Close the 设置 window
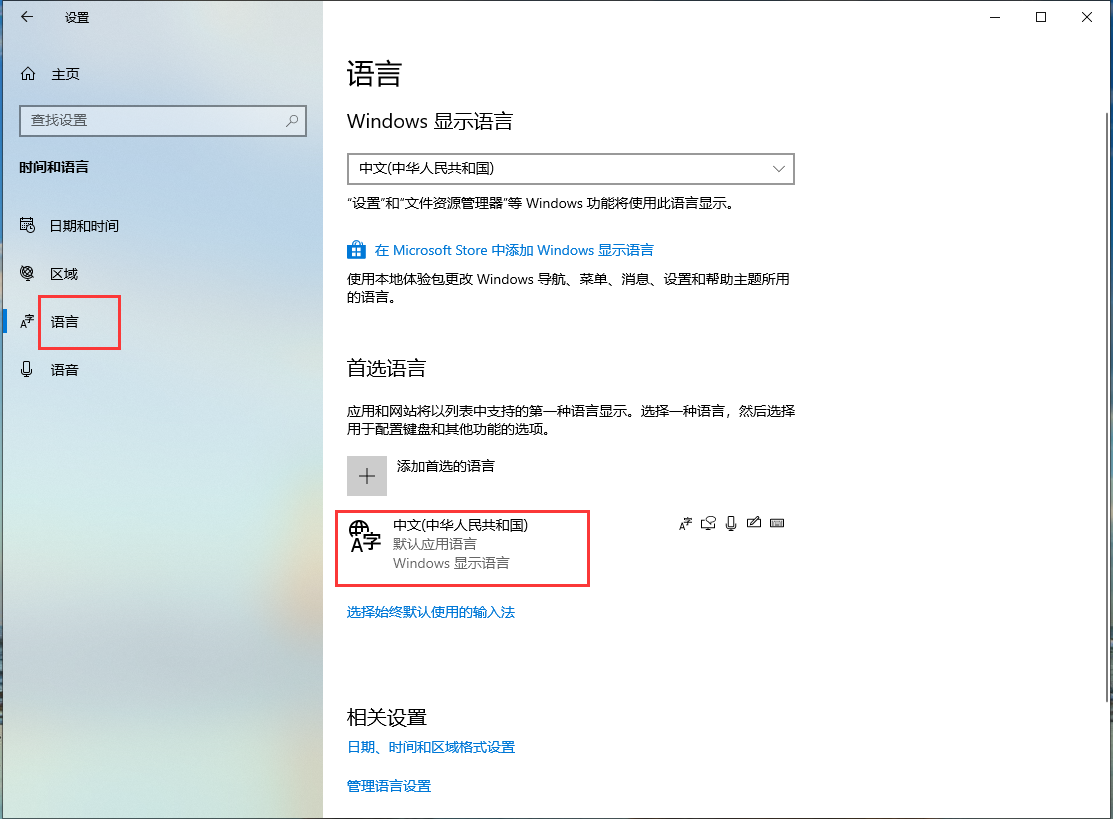 click(x=1087, y=17)
